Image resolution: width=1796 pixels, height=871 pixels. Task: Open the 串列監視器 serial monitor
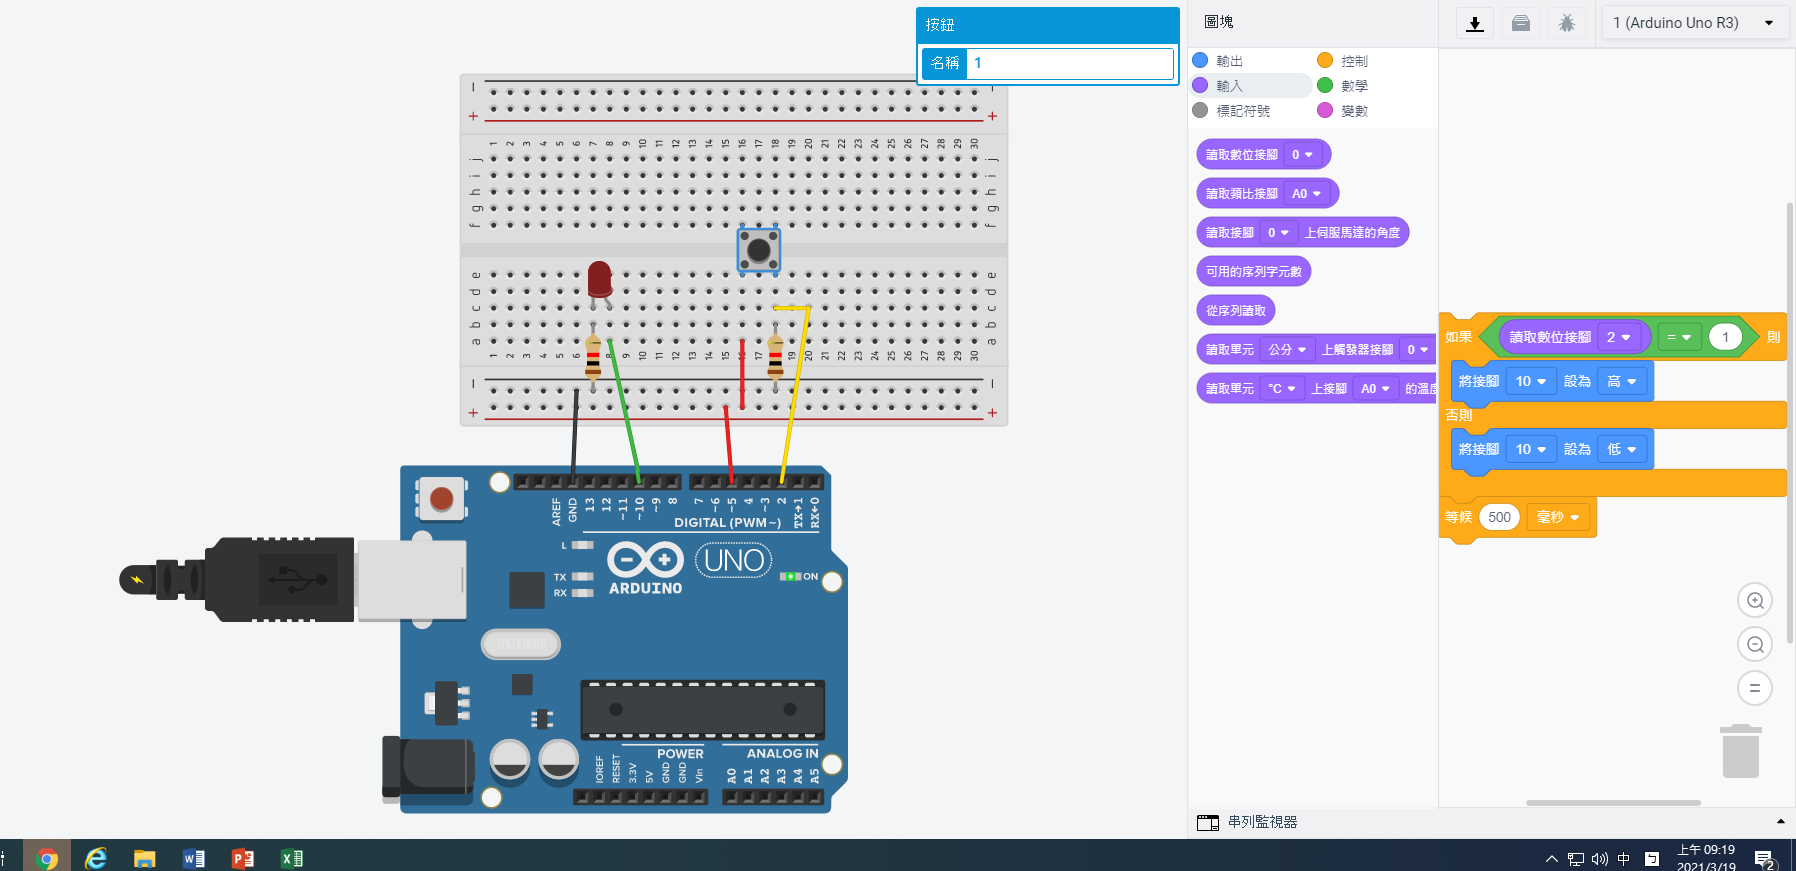[1261, 822]
